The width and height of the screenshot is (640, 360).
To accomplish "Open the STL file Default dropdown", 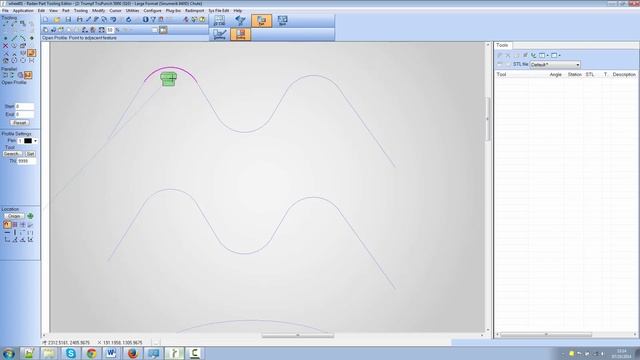I will click(555, 65).
